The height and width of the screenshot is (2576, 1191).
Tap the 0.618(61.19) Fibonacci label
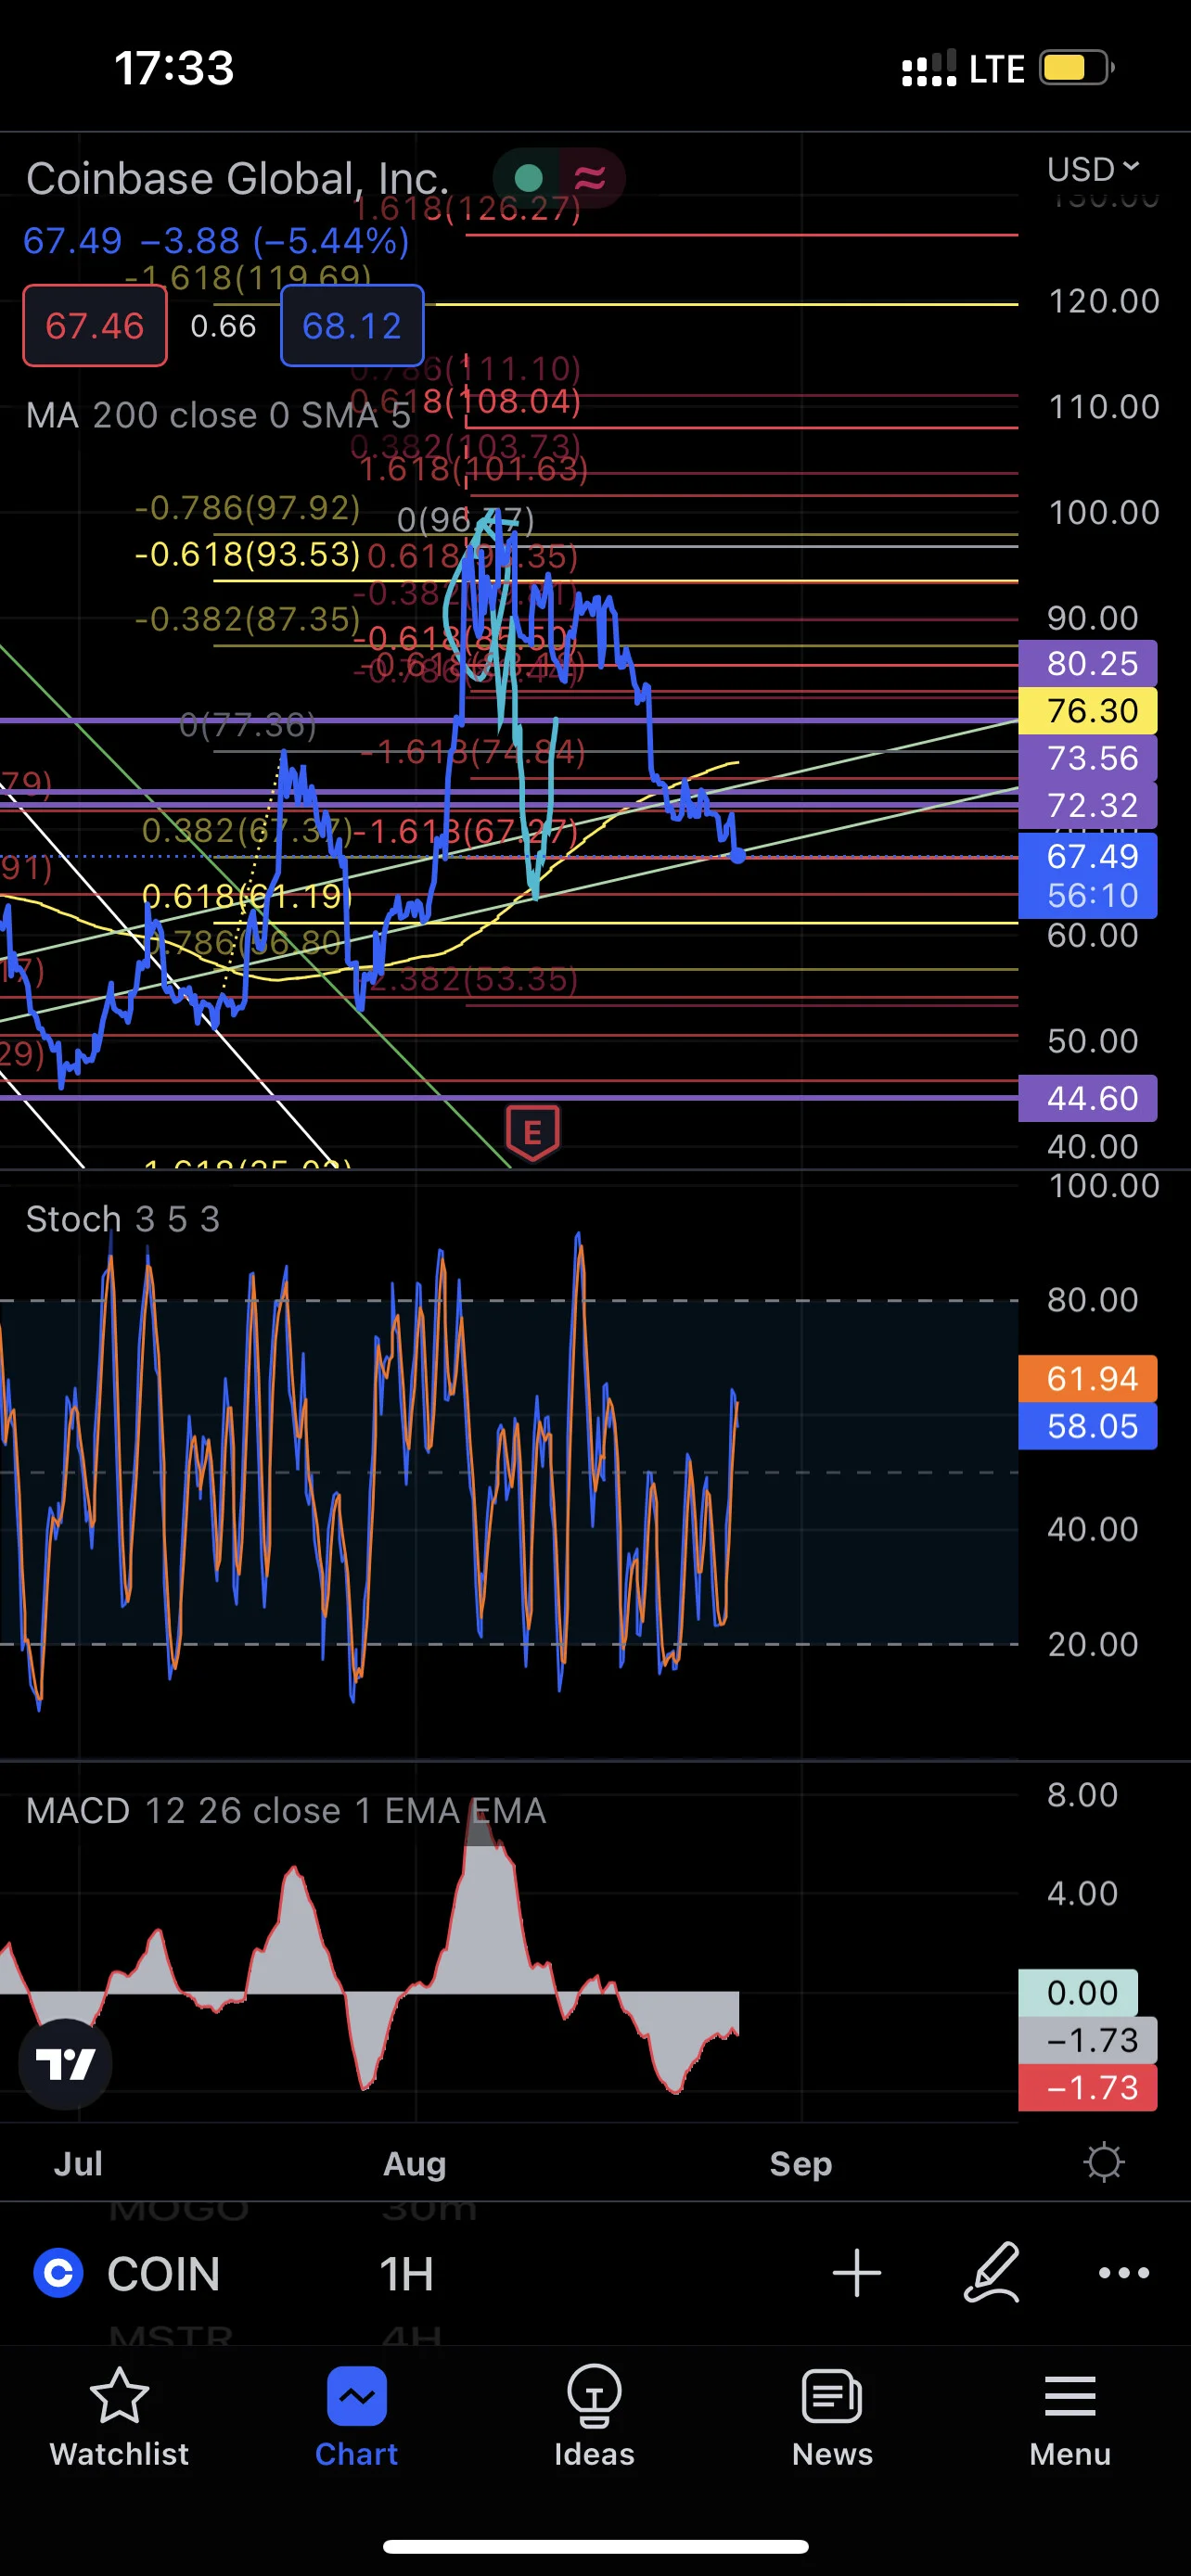(247, 896)
